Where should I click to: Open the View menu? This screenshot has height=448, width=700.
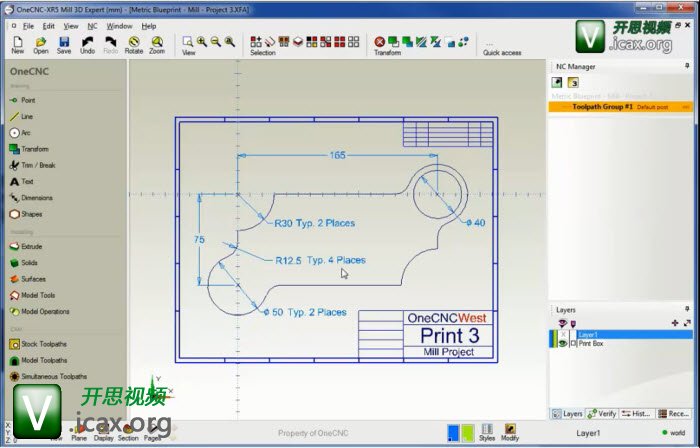(71, 26)
